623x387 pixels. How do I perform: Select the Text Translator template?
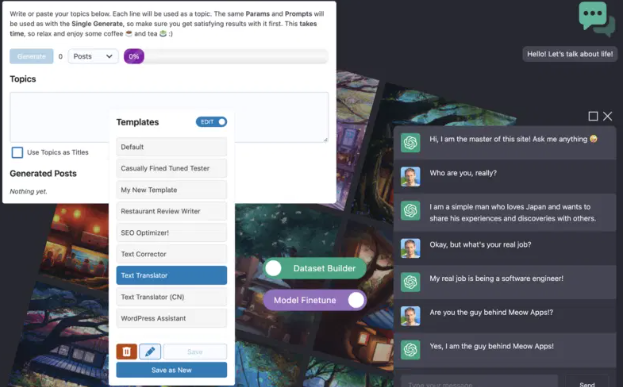pos(172,275)
